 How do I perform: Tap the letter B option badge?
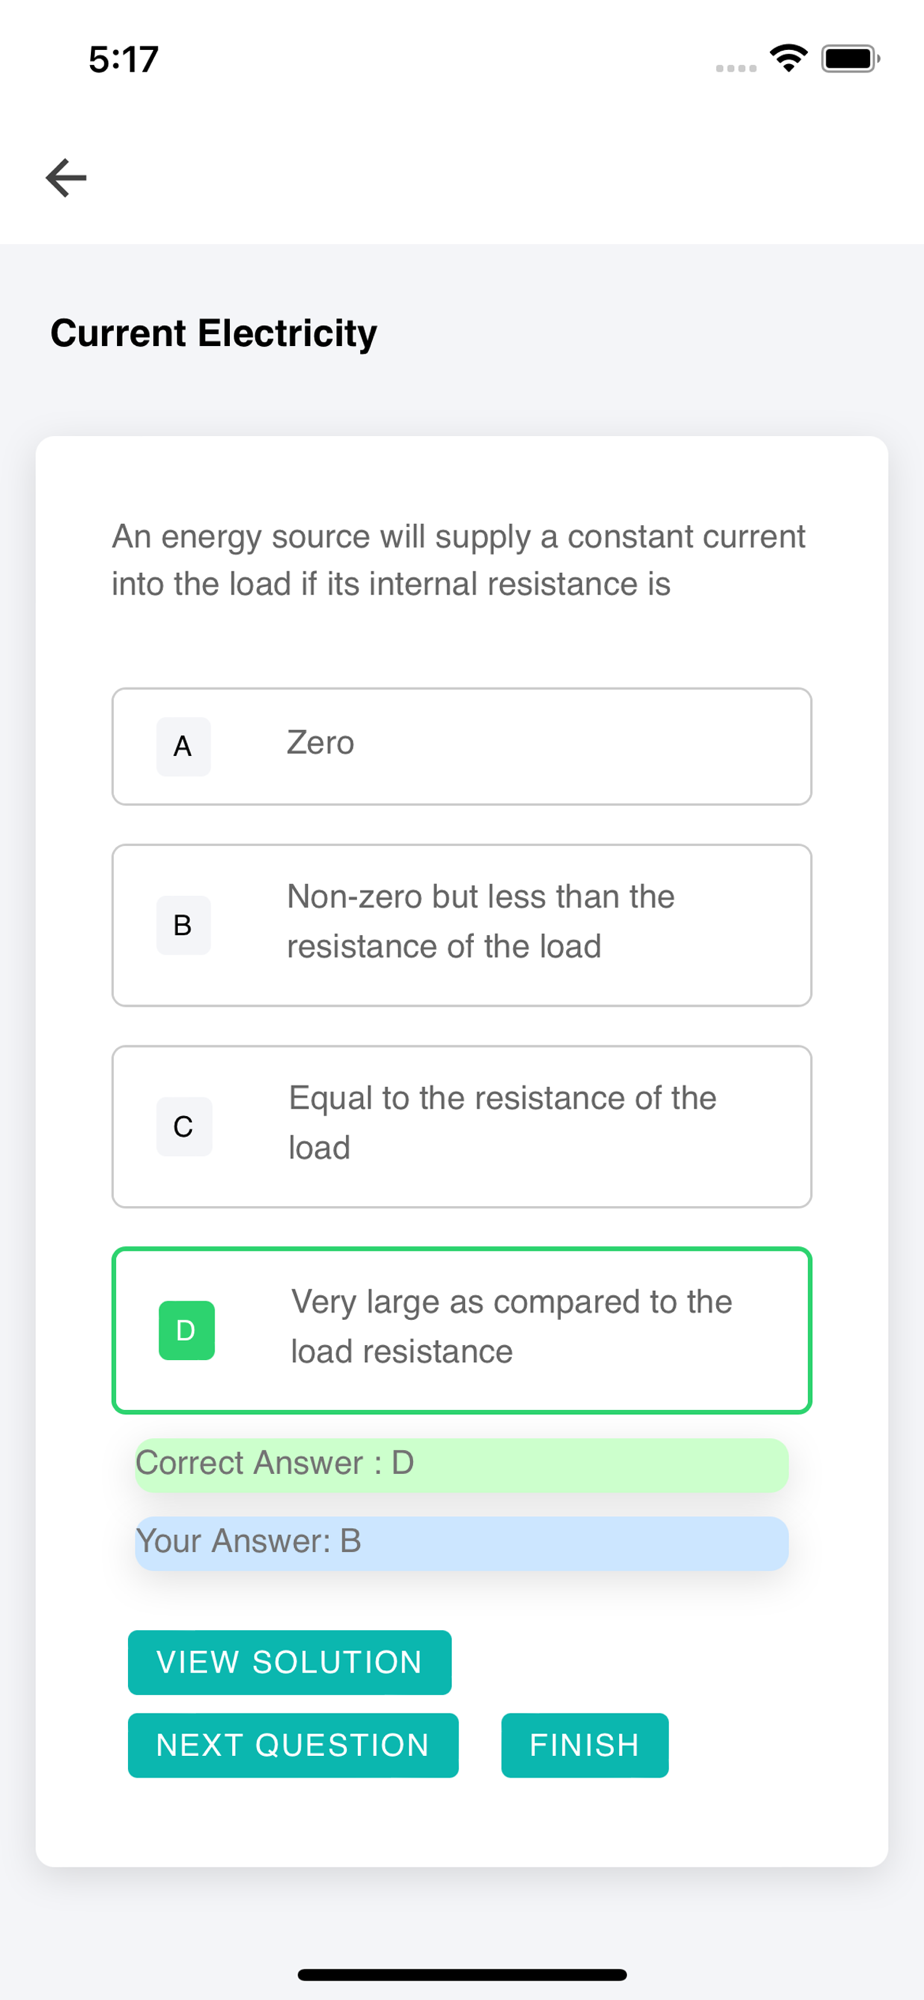coord(183,925)
